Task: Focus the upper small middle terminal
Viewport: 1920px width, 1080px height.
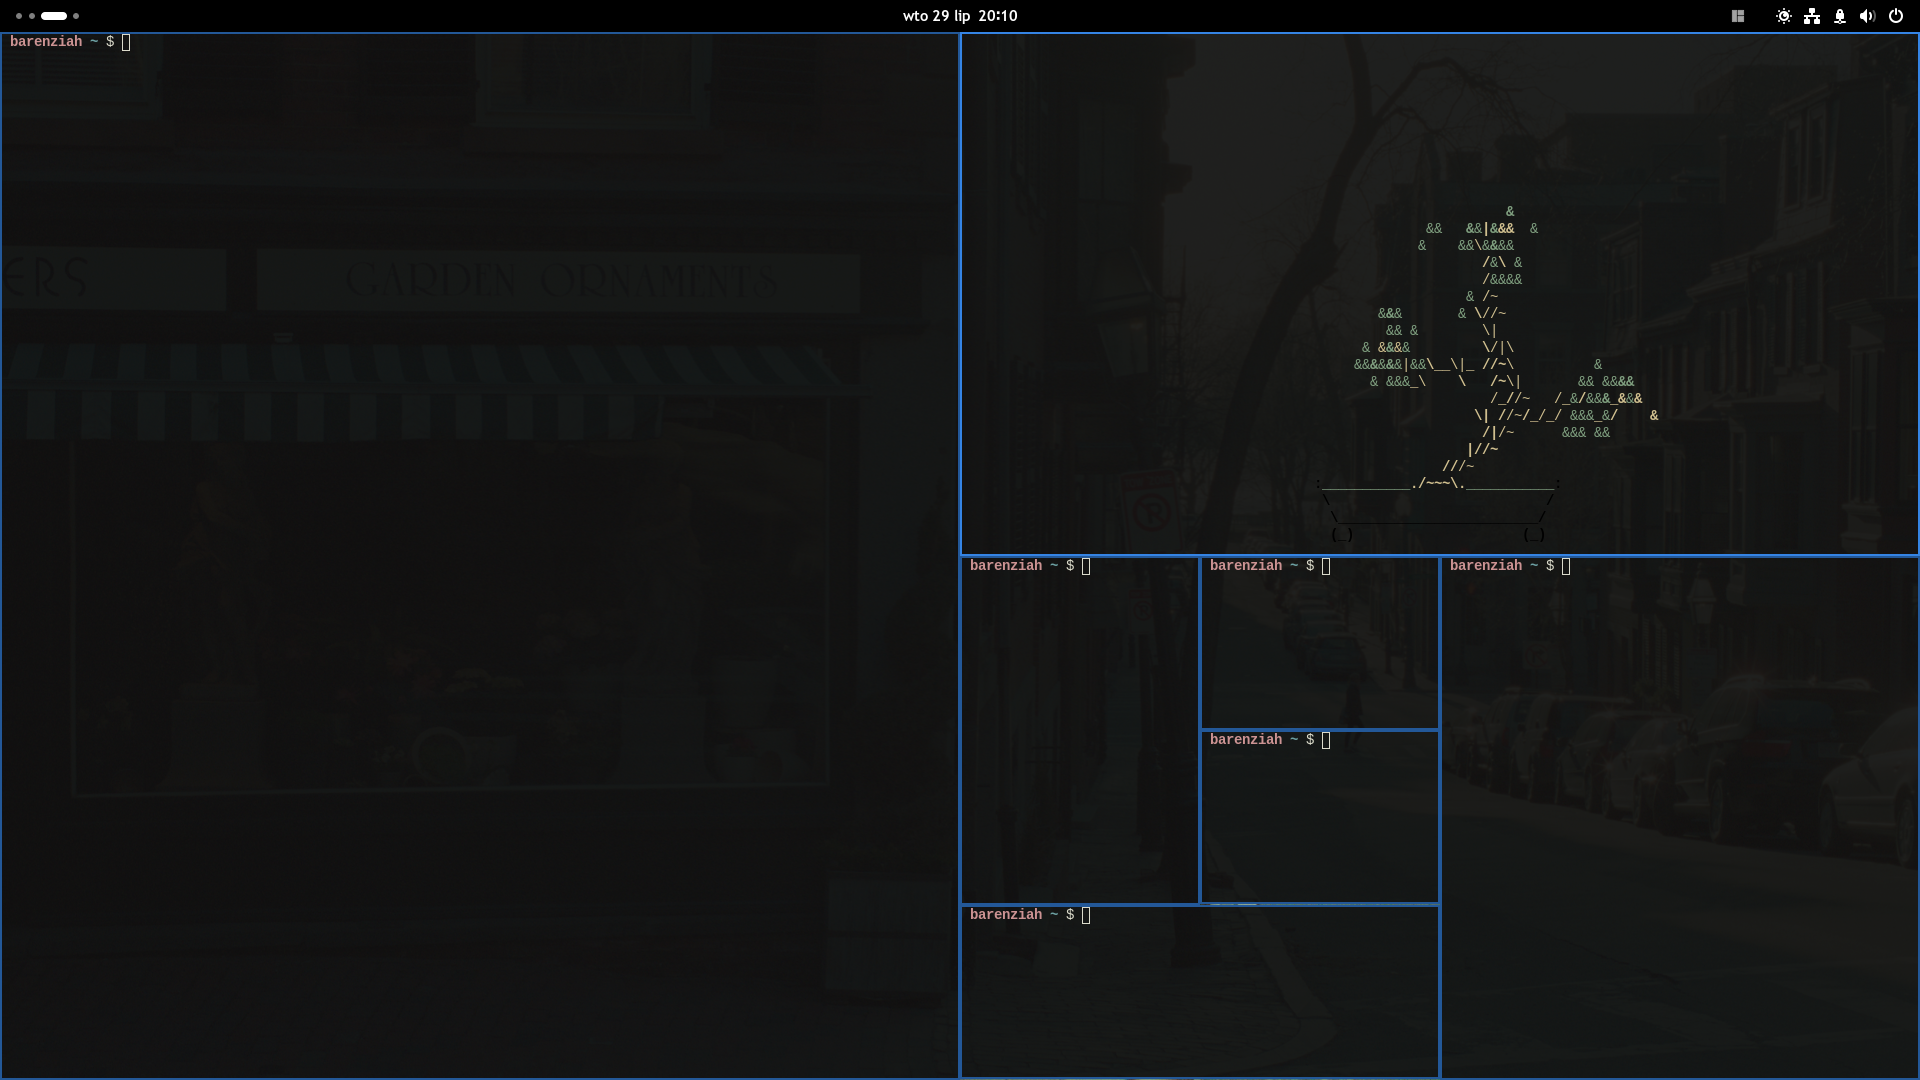Action: pyautogui.click(x=1320, y=650)
